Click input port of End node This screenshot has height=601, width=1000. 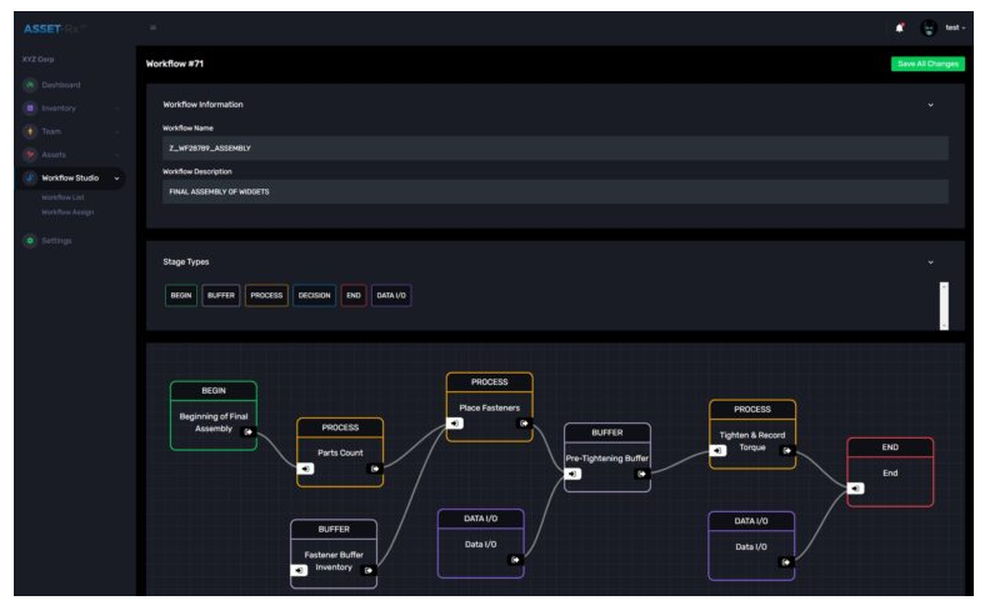click(856, 488)
